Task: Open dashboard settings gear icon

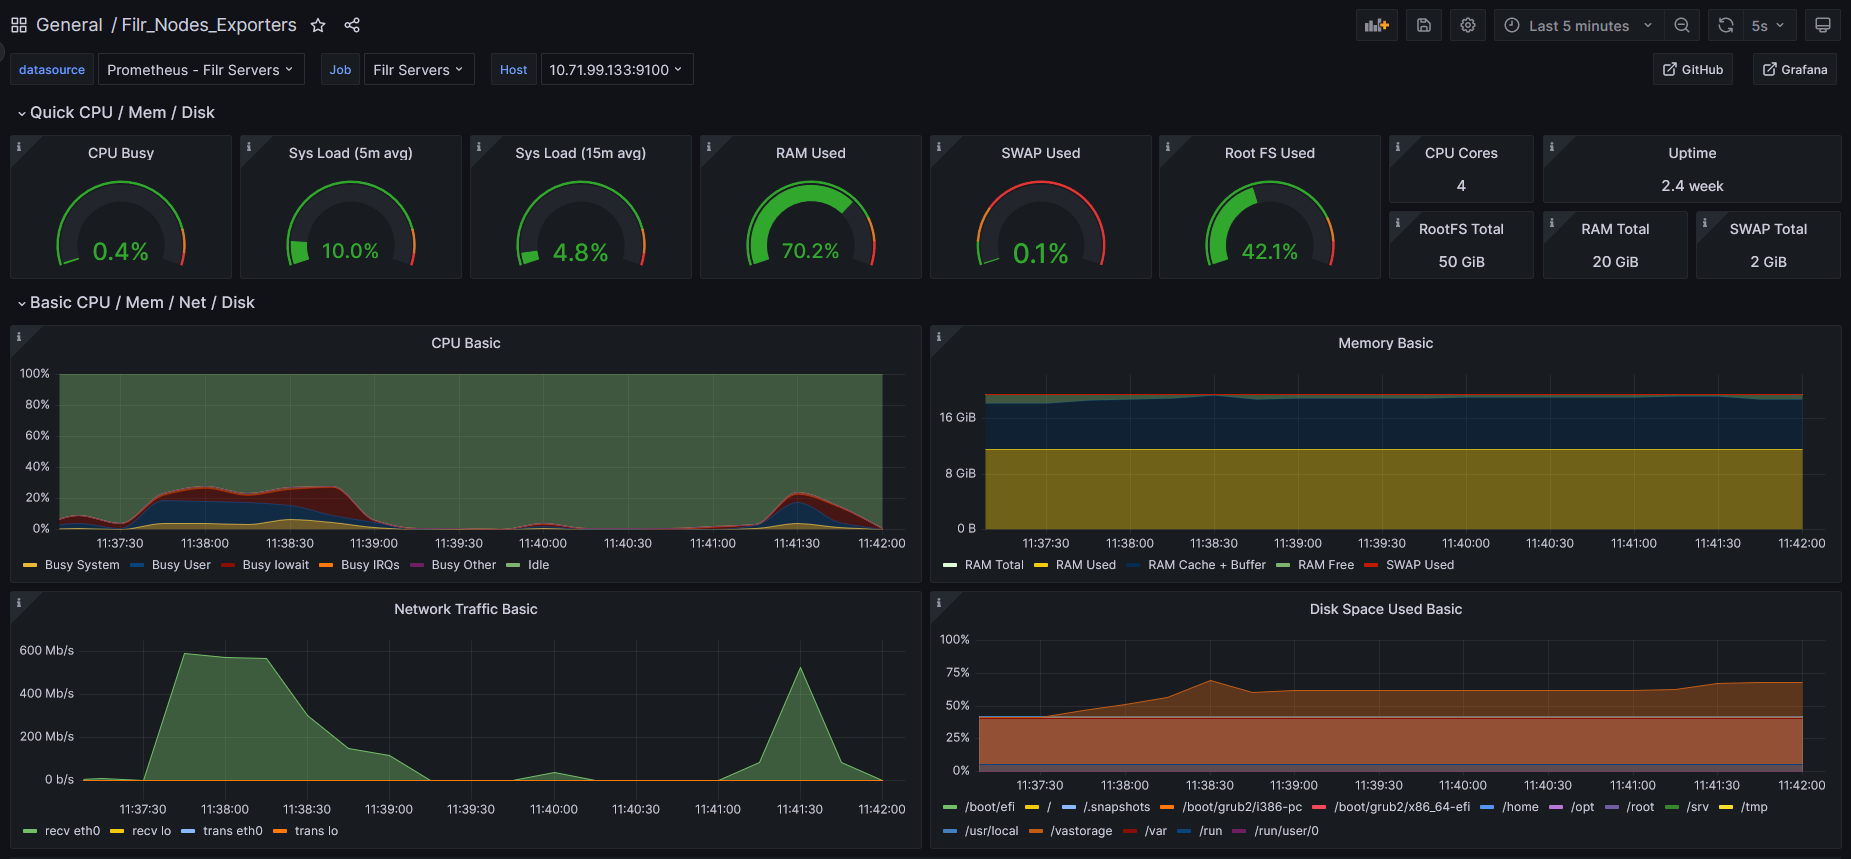Action: (x=1467, y=25)
